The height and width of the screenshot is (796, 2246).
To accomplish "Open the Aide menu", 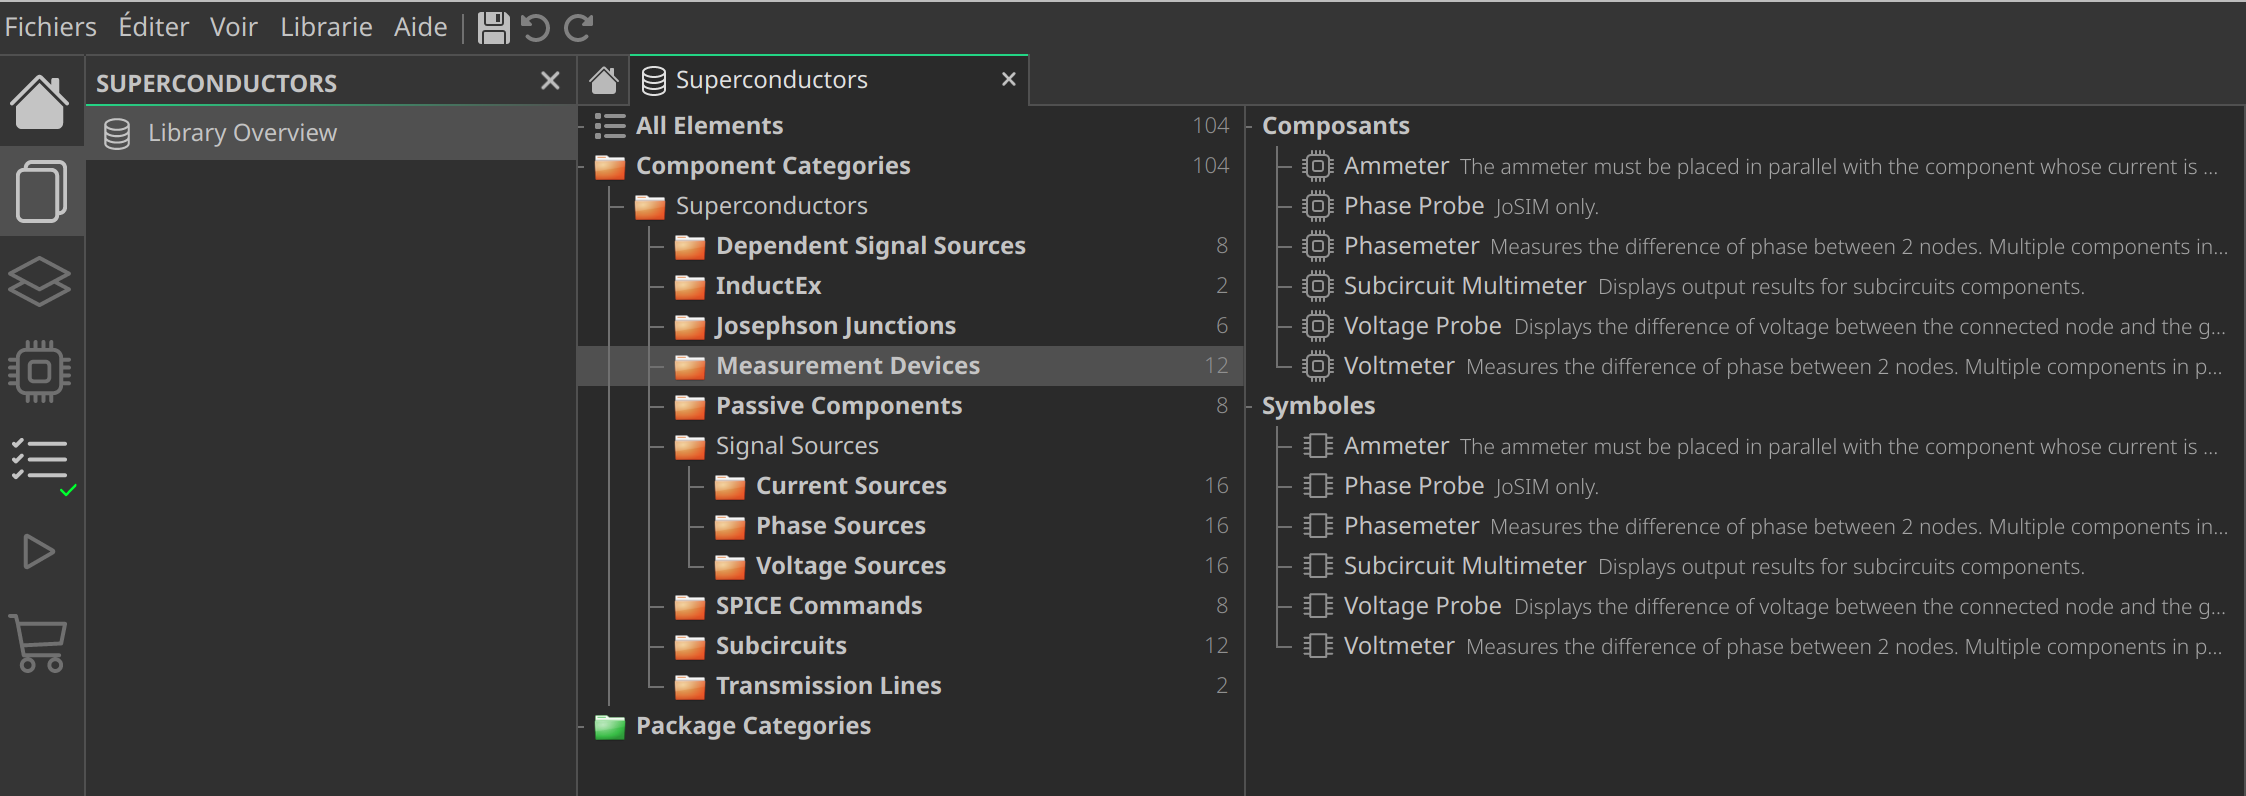I will click(x=420, y=27).
